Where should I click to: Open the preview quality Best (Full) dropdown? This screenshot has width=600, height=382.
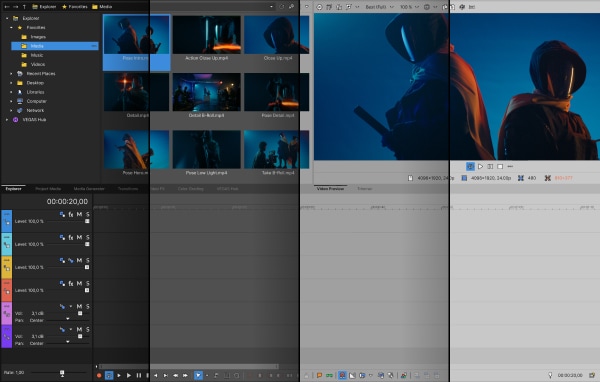[x=379, y=7]
